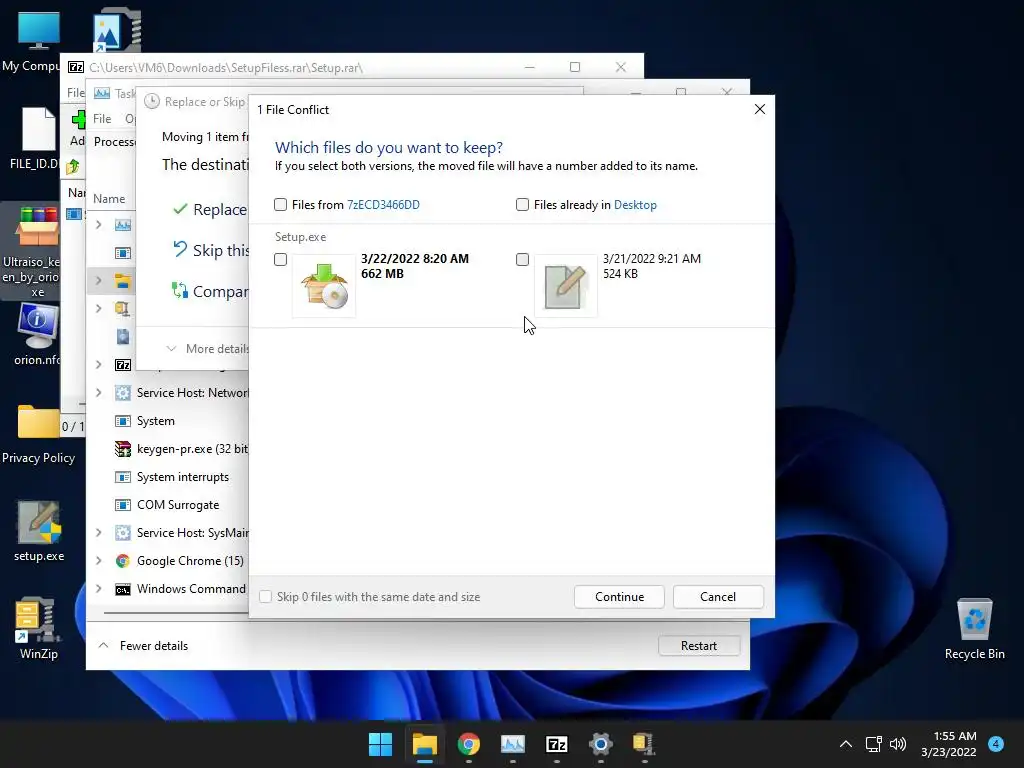Open Google Chrome from taskbar
The image size is (1024, 768).
pos(468,744)
